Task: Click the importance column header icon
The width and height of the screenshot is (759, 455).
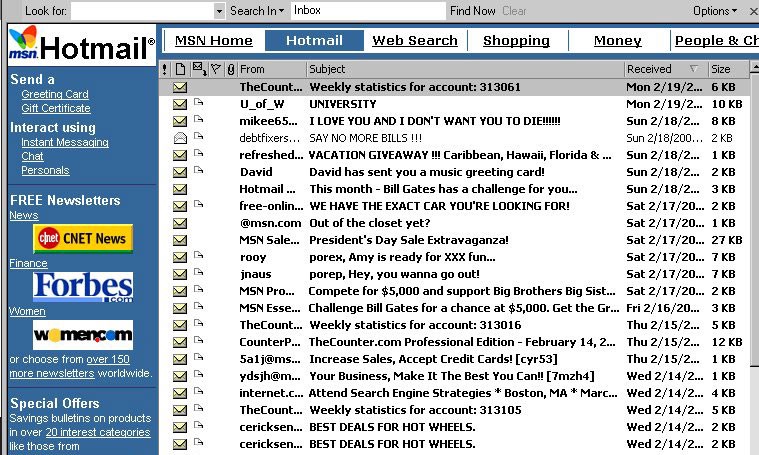Action: click(x=165, y=70)
